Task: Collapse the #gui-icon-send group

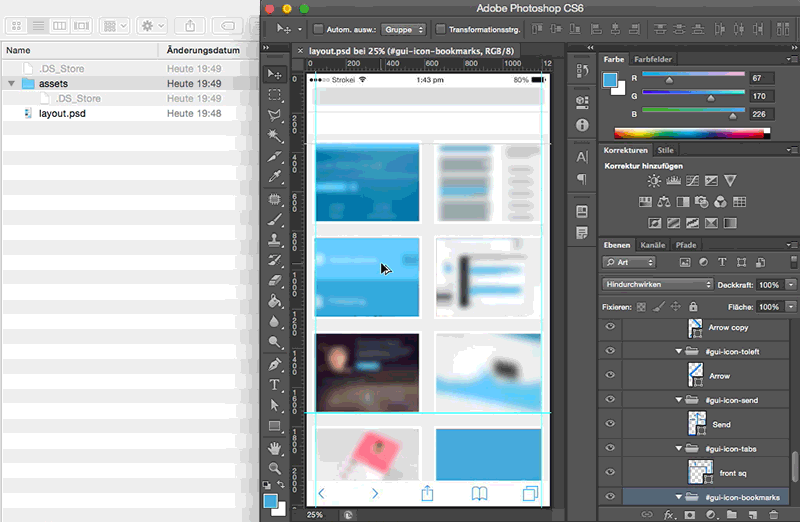Action: 679,400
